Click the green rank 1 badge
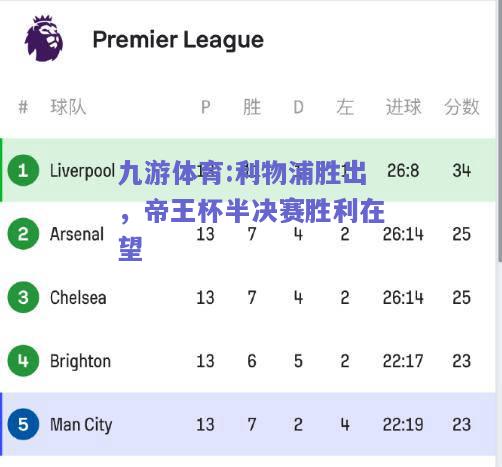Viewport: 502px width, 467px height. coord(23,171)
